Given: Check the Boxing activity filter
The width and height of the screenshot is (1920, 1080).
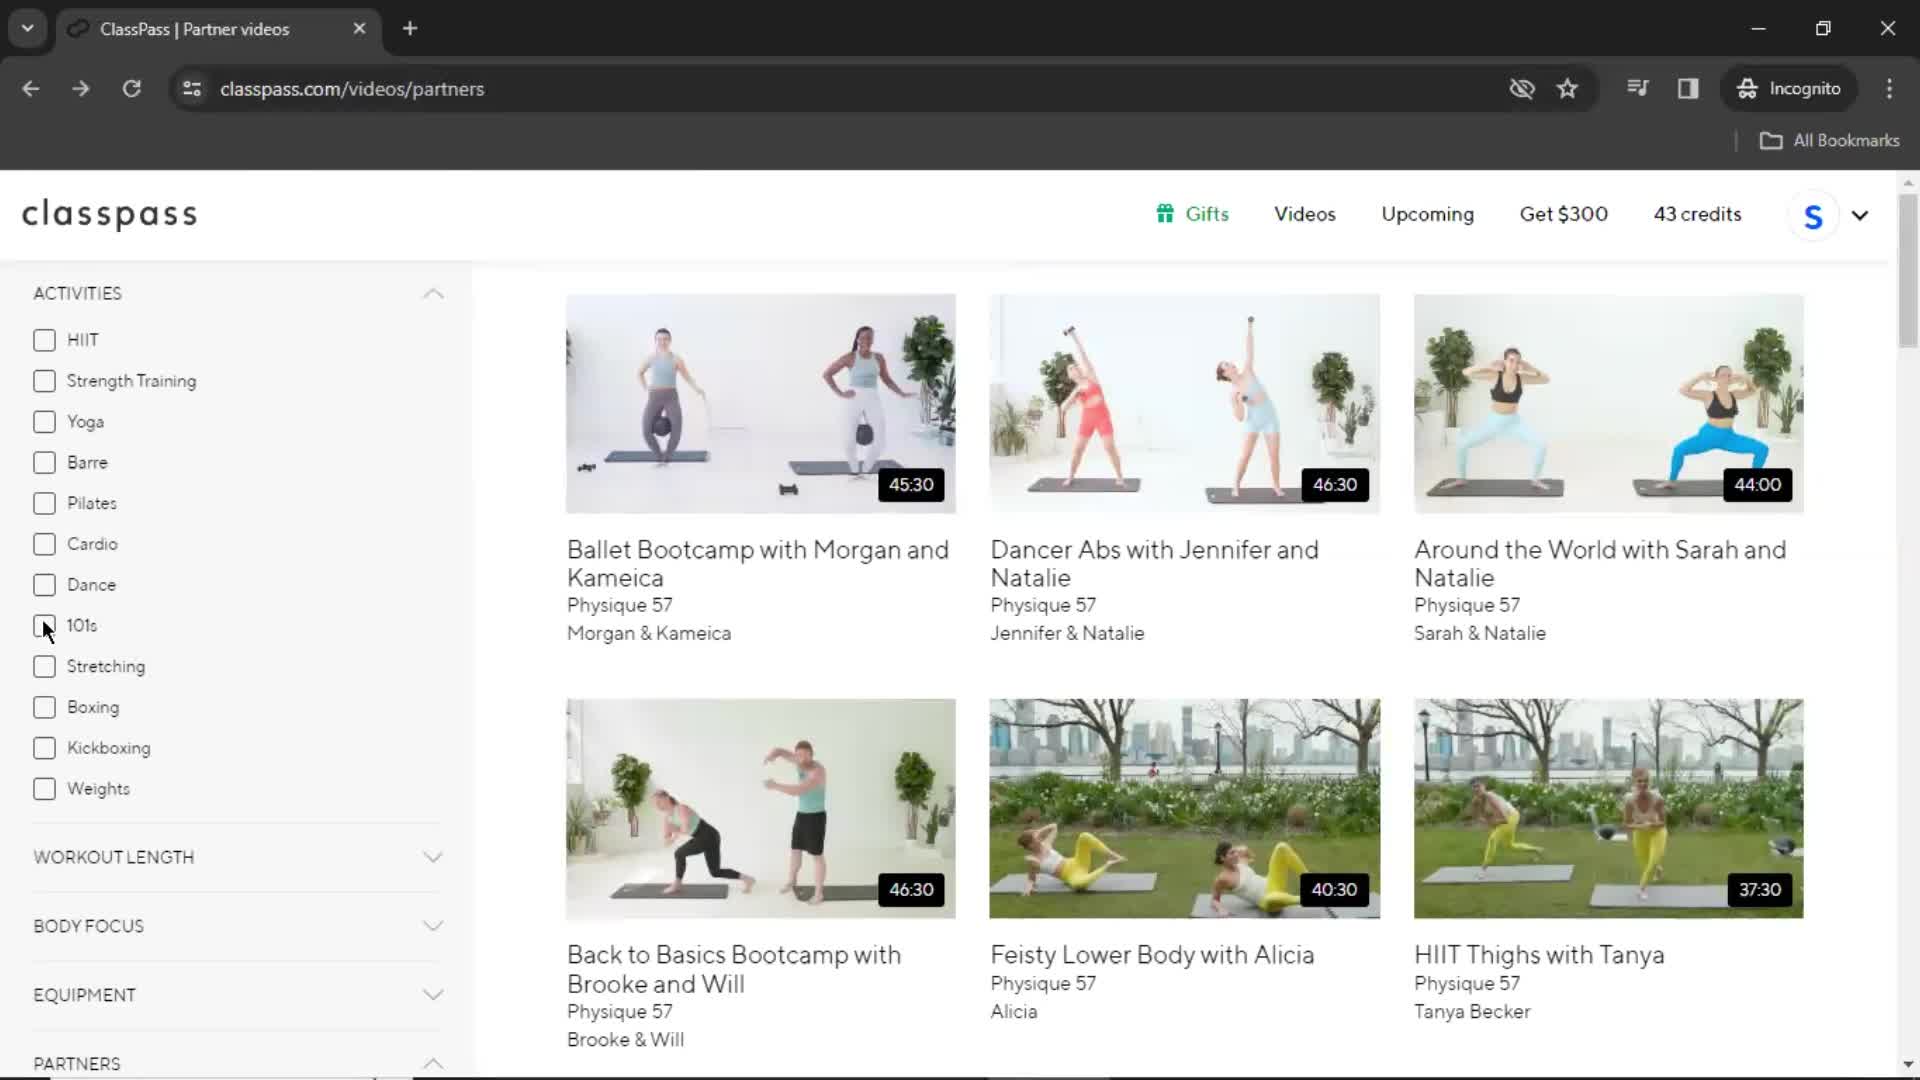Looking at the screenshot, I should (44, 707).
